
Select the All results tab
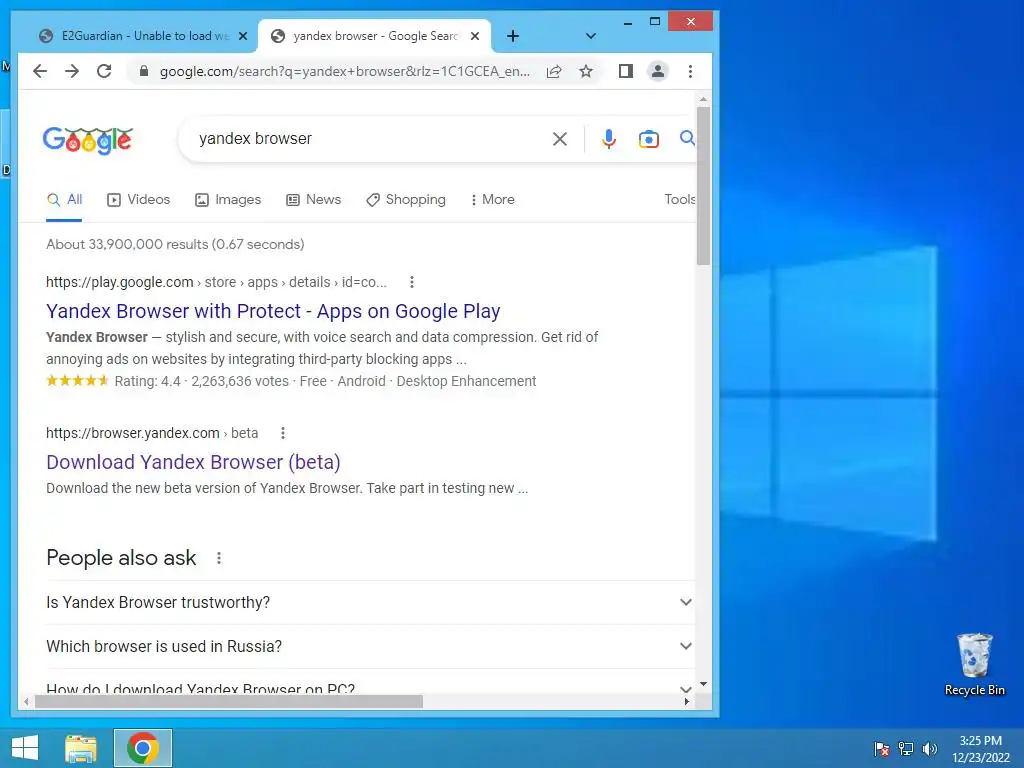click(65, 200)
